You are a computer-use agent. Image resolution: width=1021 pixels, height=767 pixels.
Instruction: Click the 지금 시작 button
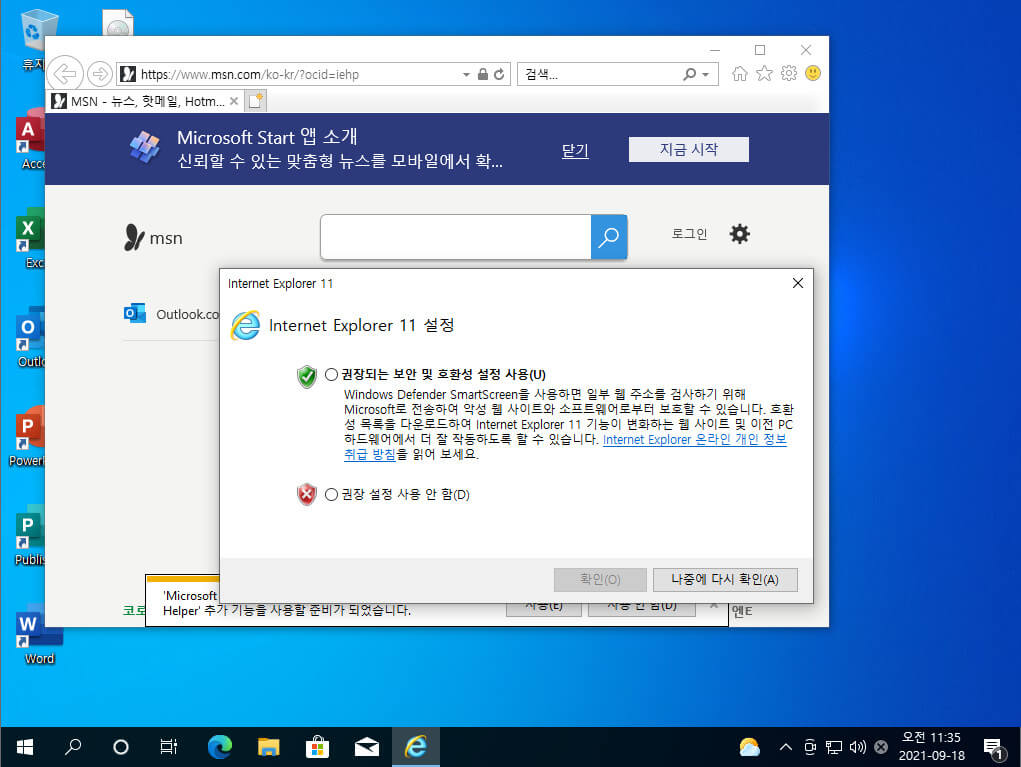coord(688,149)
